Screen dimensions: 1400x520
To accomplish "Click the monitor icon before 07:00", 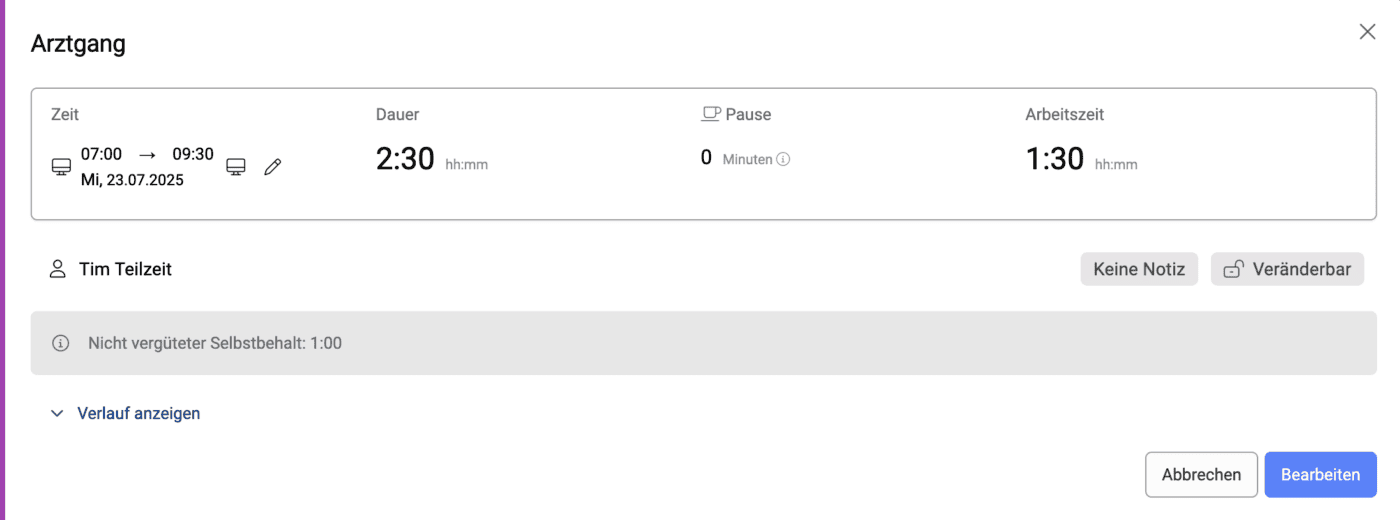I will click(61, 167).
